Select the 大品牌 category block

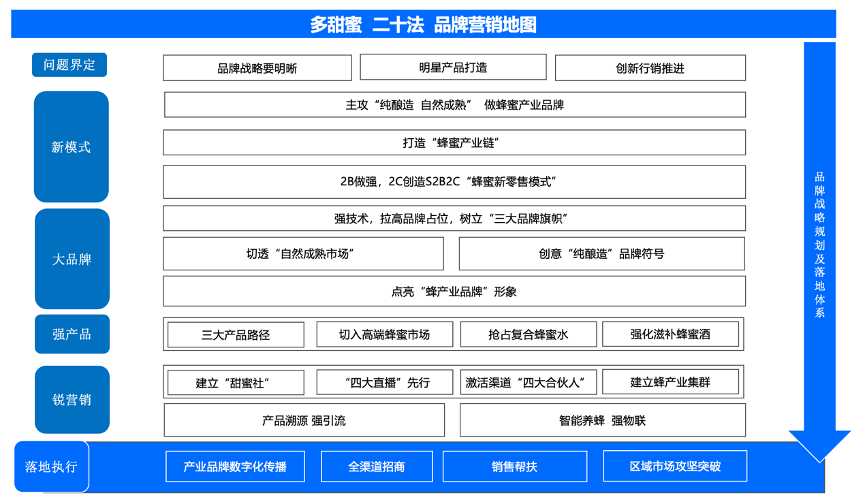(71, 259)
